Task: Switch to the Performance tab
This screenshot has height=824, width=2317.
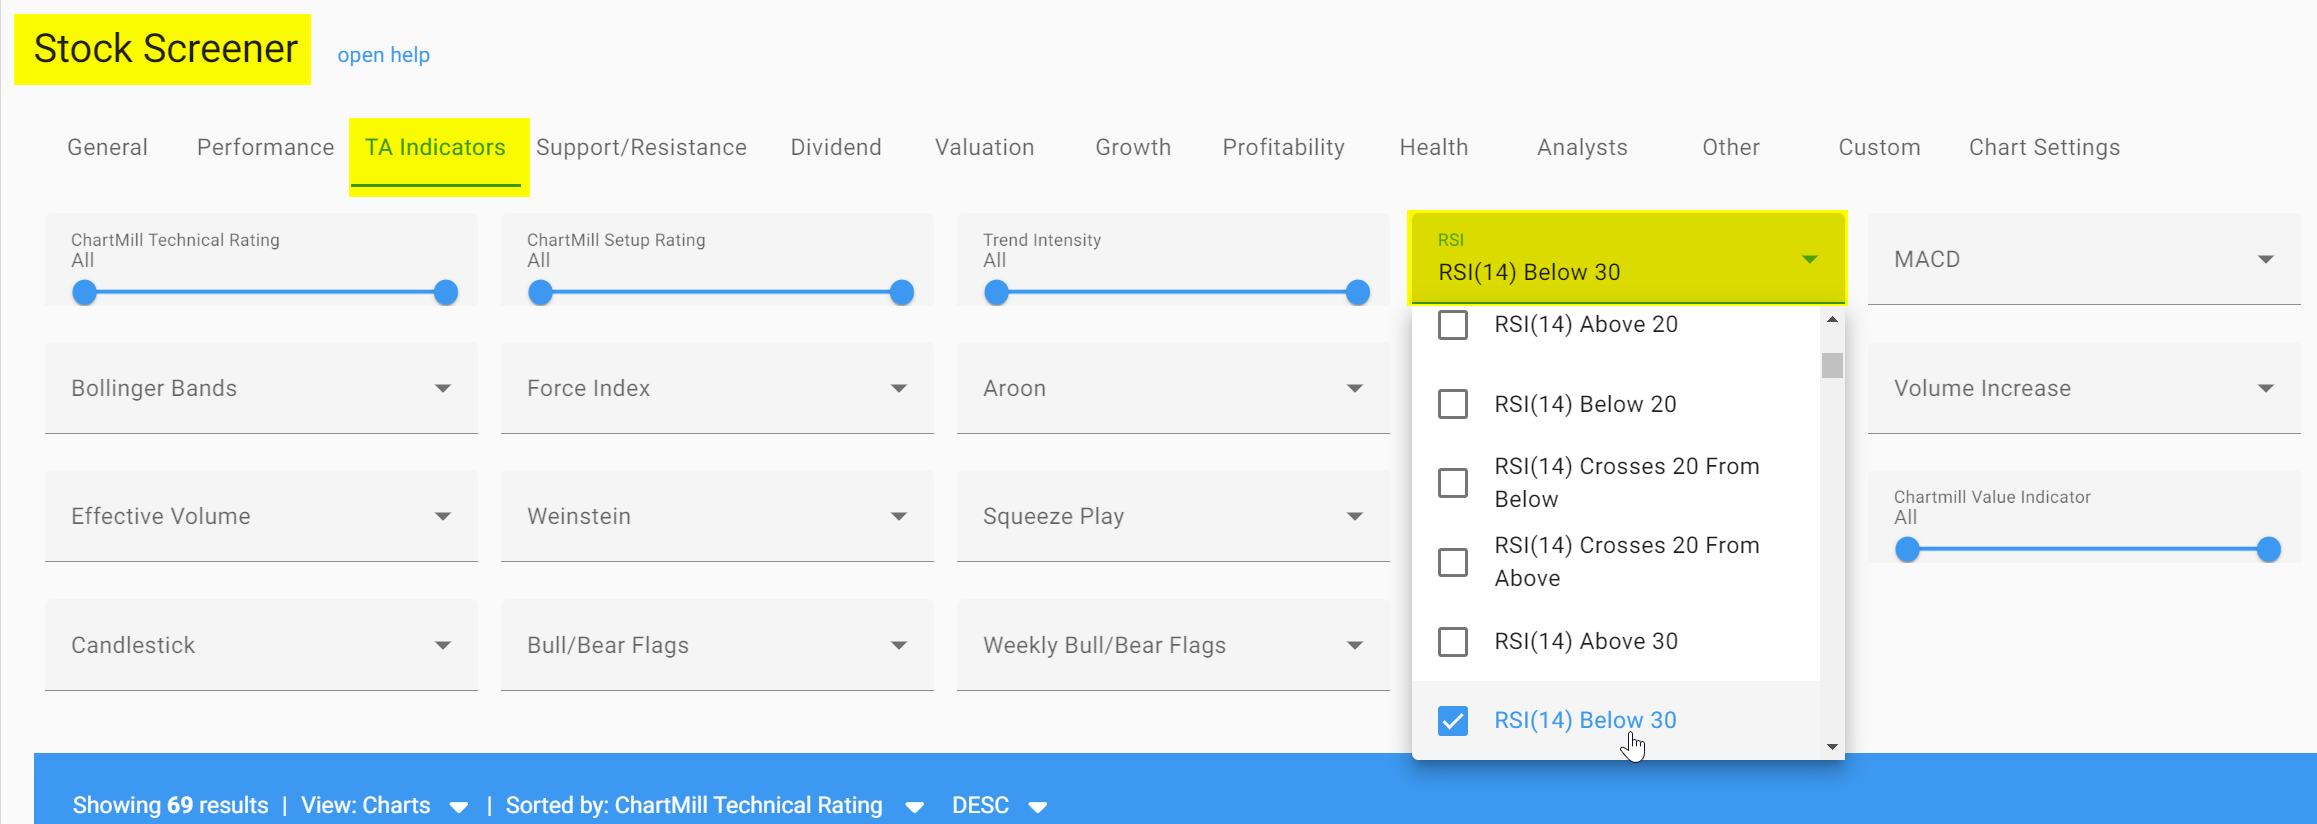Action: point(265,147)
